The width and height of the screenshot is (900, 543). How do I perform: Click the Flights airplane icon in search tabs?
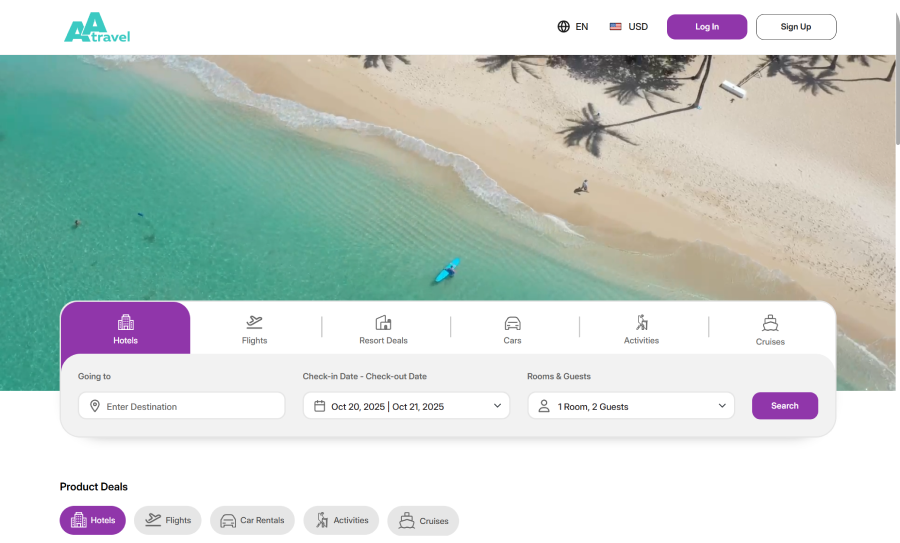pos(254,322)
